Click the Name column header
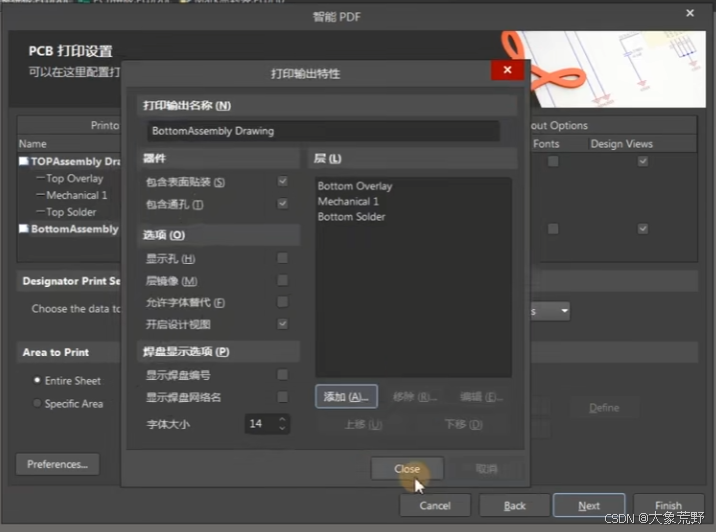Image resolution: width=716 pixels, height=532 pixels. pos(32,144)
